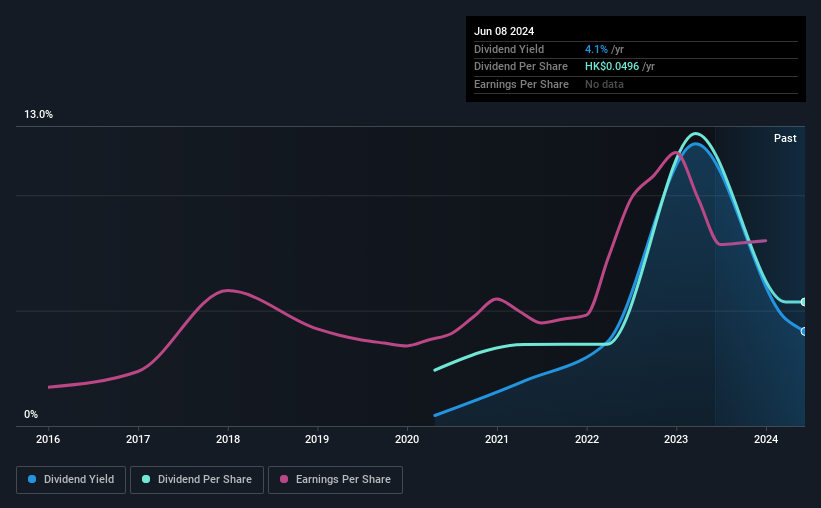Click the teal Dividend Per Share legend dot
The image size is (821, 508).
click(146, 479)
